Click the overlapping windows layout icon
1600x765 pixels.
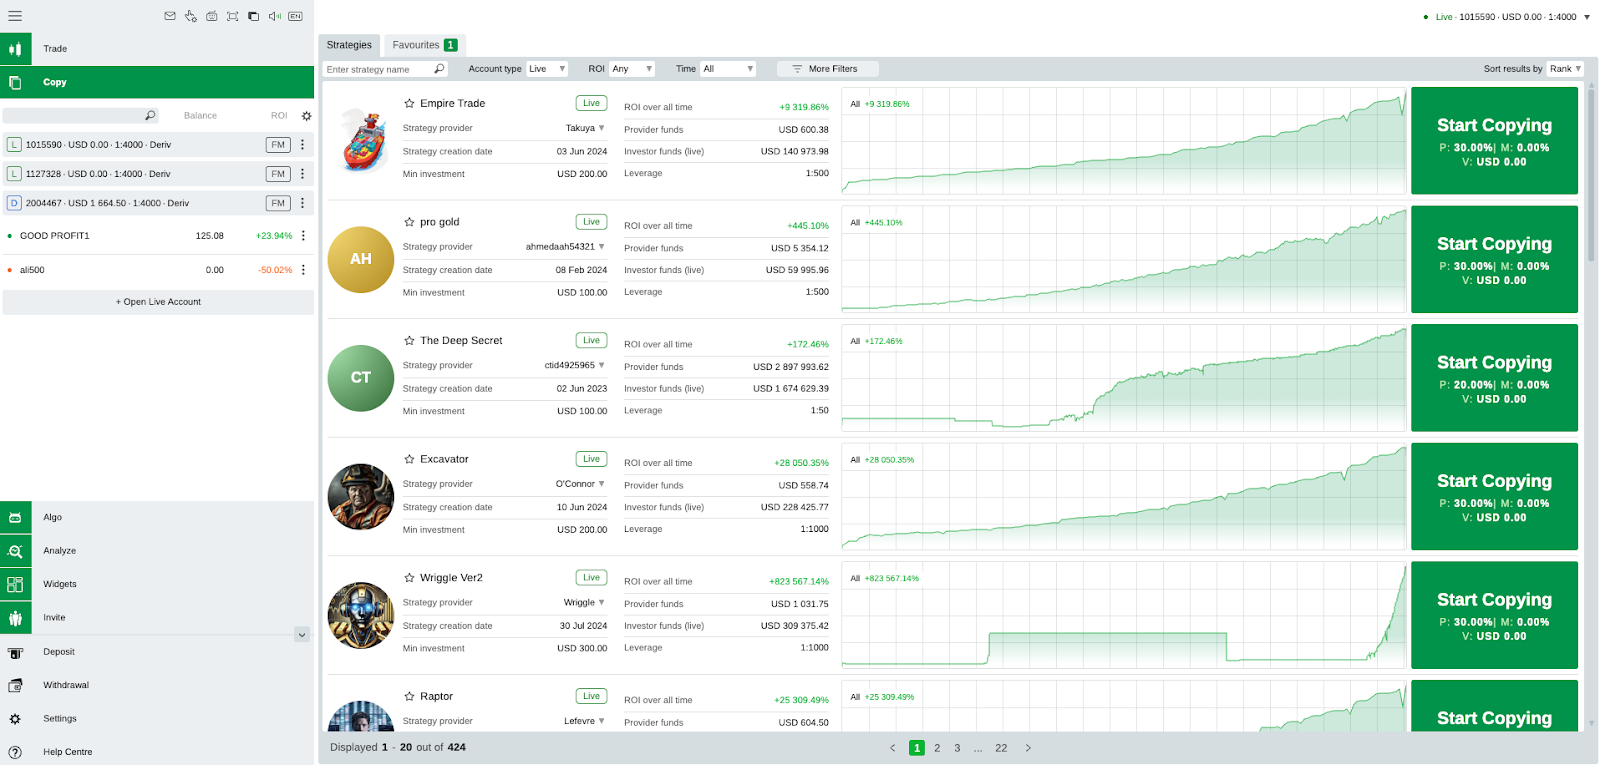click(x=253, y=16)
